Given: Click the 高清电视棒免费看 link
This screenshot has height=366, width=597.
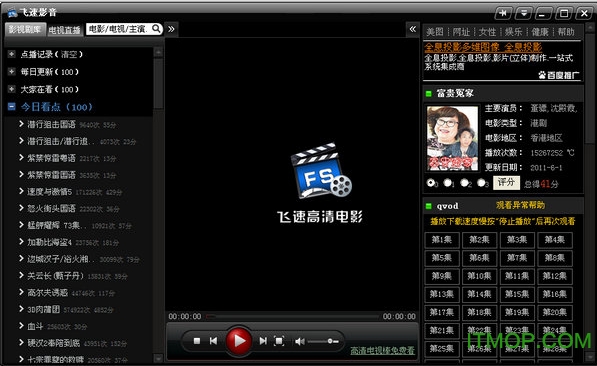Looking at the screenshot, I should click(x=382, y=351).
